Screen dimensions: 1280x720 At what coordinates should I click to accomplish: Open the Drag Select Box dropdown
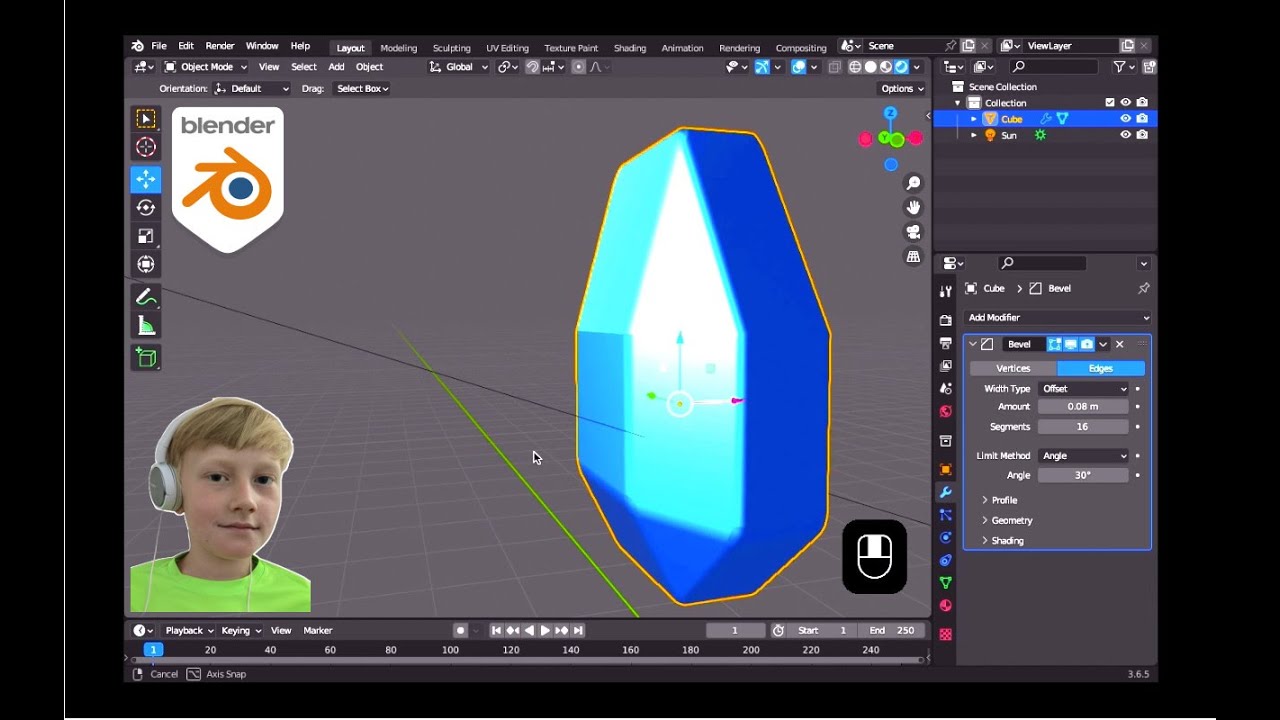362,88
